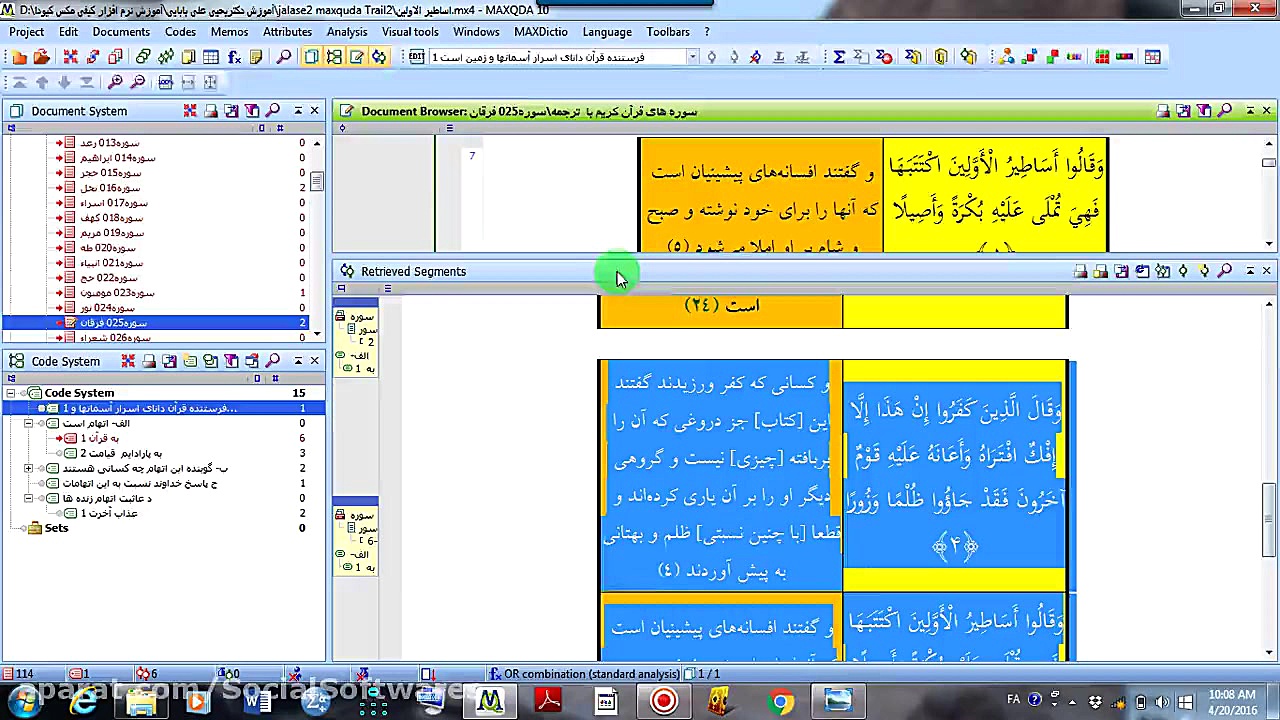
Task: Open the Text Search tool from the toolbar
Action: 285,57
